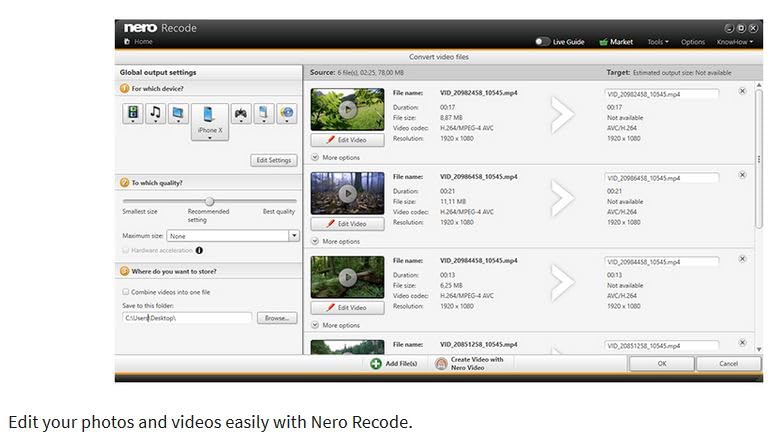Select the computer monitor device icon
Screen dimensions: 784x440
[178, 114]
